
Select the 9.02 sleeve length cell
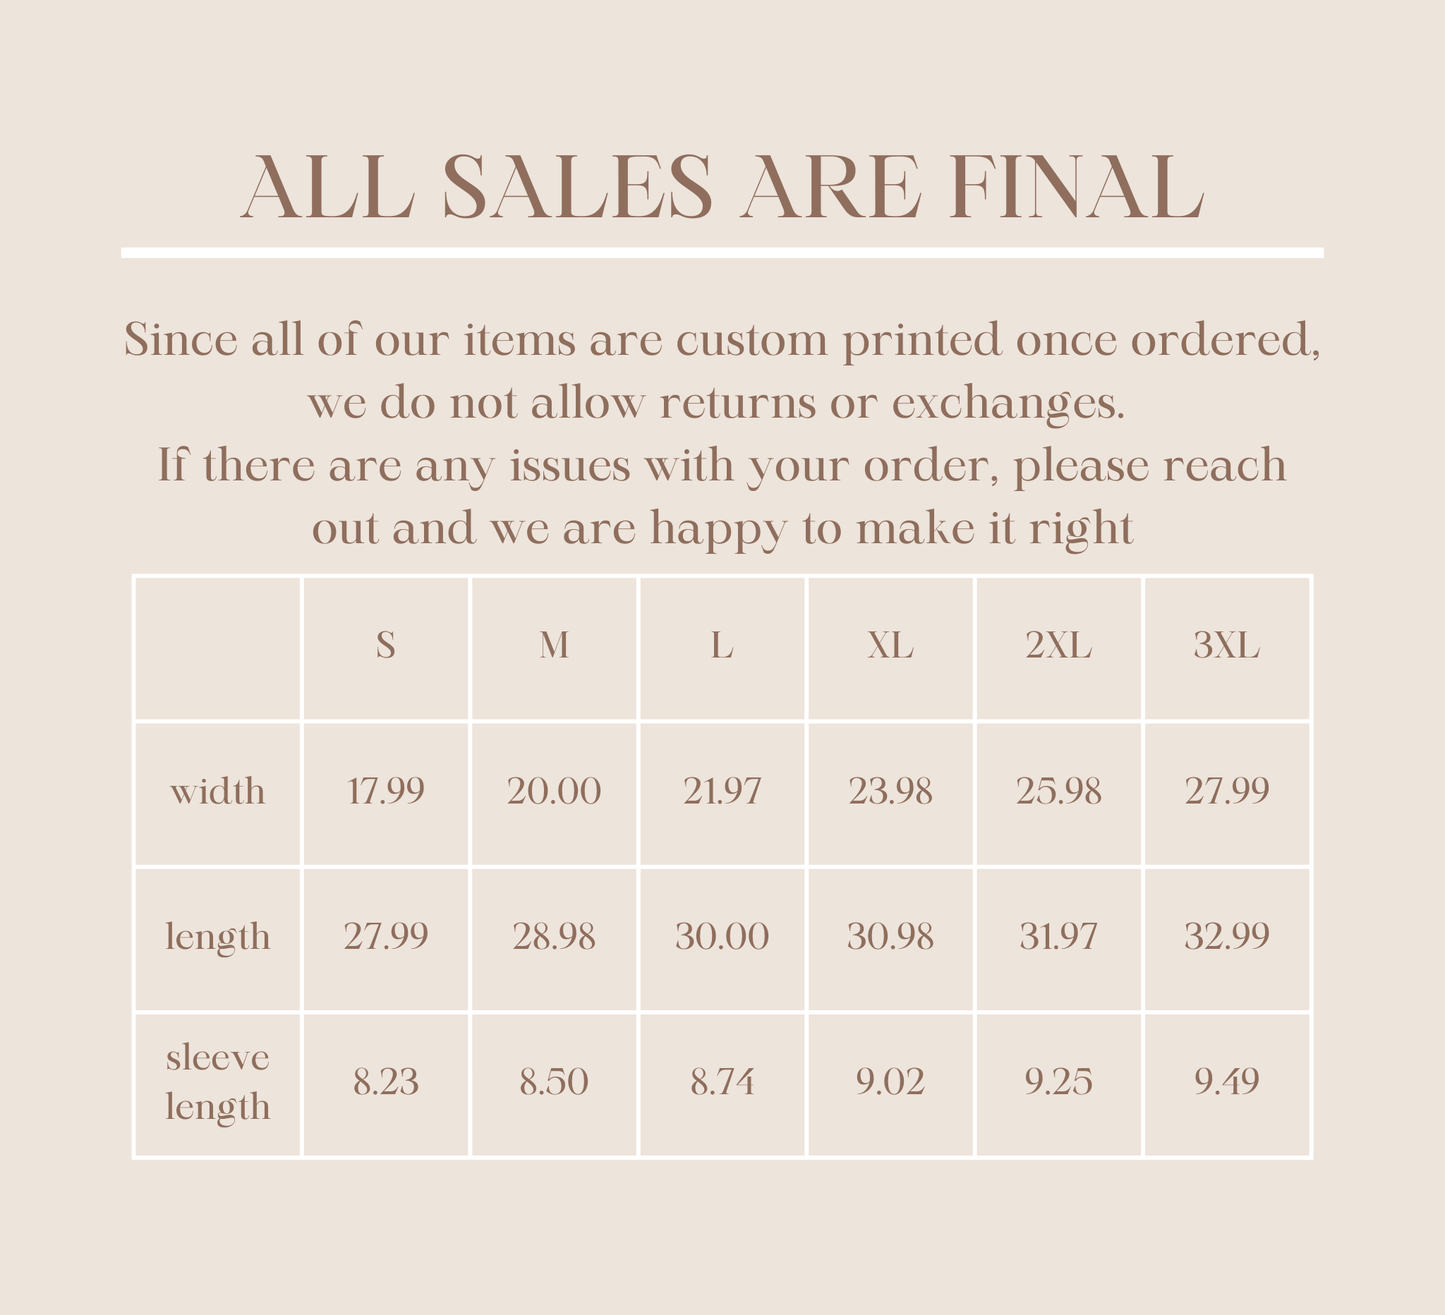tap(890, 1082)
